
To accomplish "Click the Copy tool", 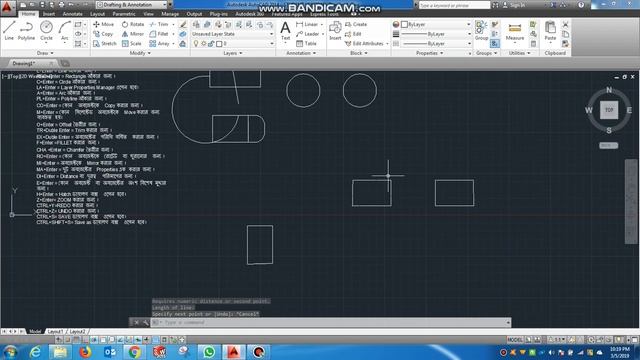I will click(103, 34).
